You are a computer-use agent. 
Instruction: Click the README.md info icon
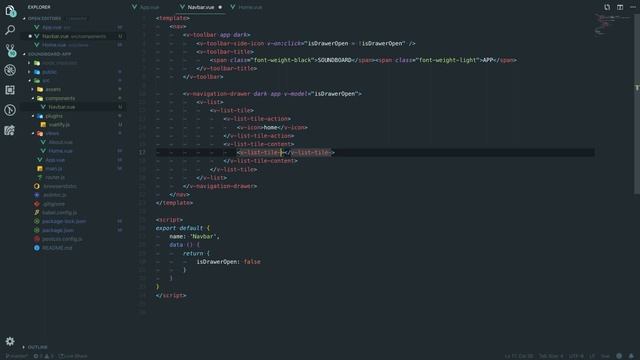click(37, 248)
